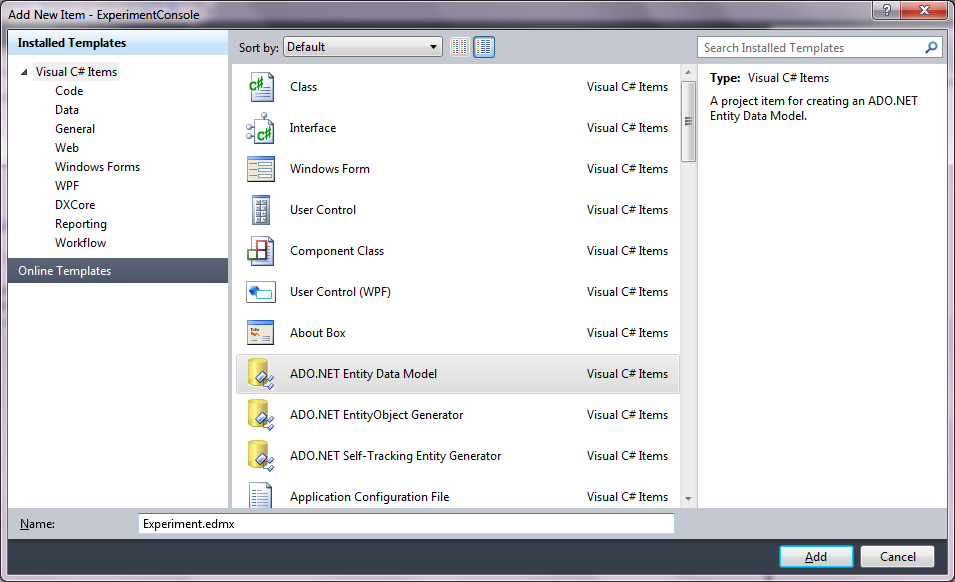Select the 'Windows Form' template name
Viewport: 955px width, 582px height.
(329, 169)
